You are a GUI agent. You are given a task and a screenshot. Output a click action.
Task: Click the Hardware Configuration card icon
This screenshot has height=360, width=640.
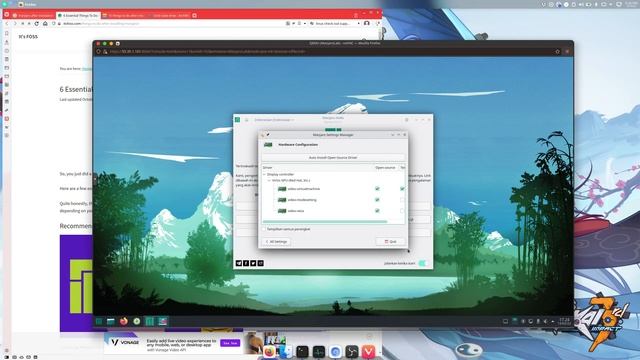[268, 144]
